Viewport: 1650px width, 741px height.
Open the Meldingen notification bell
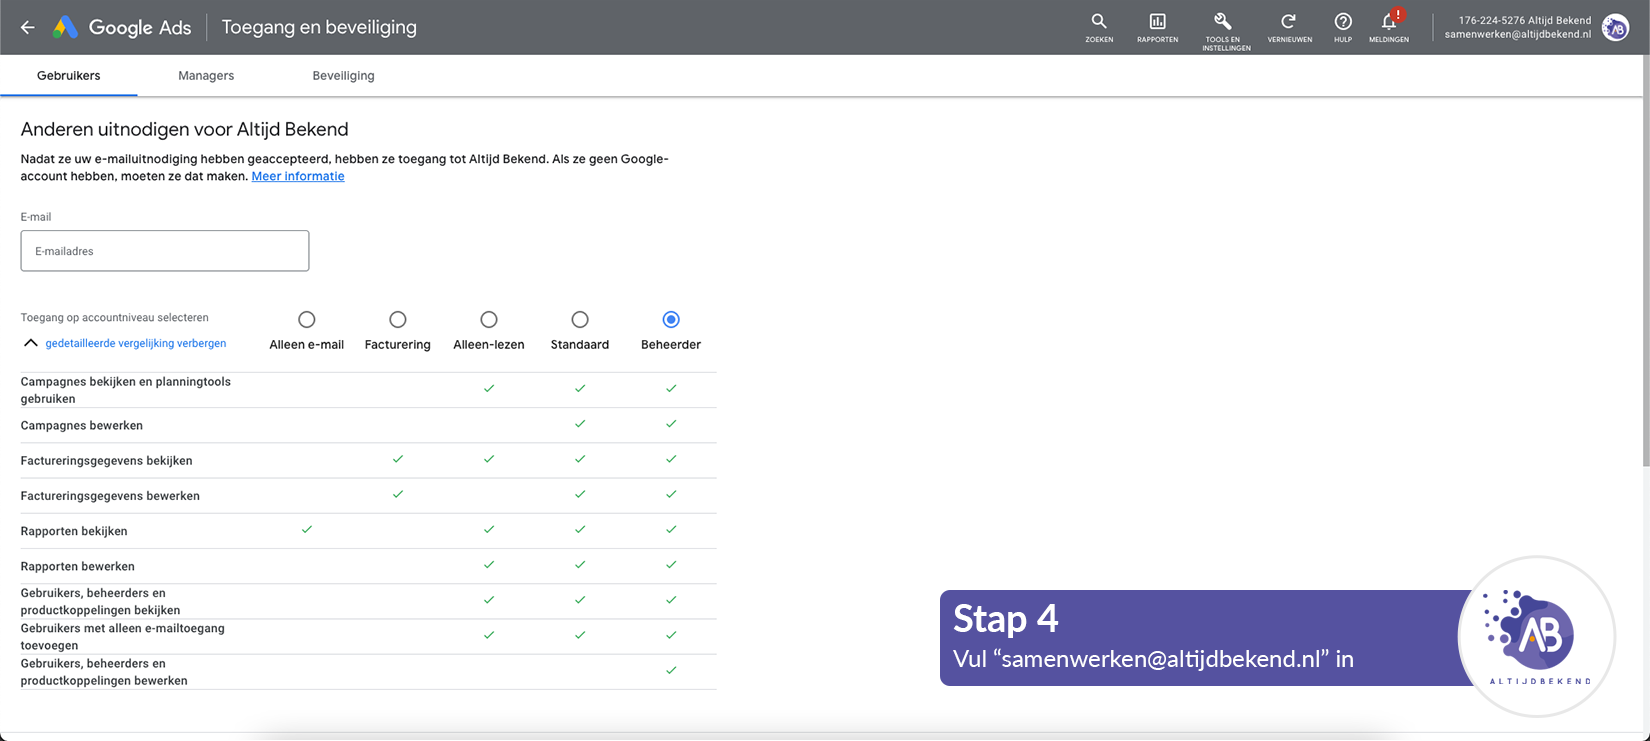(x=1389, y=22)
